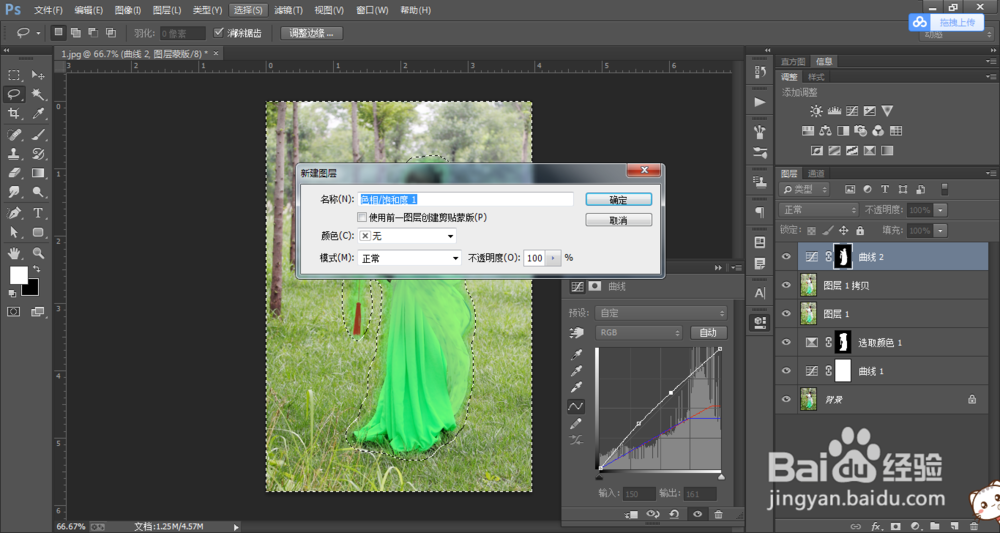1000x533 pixels.
Task: Toggle Quick Mask mode icon
Action: tap(13, 312)
